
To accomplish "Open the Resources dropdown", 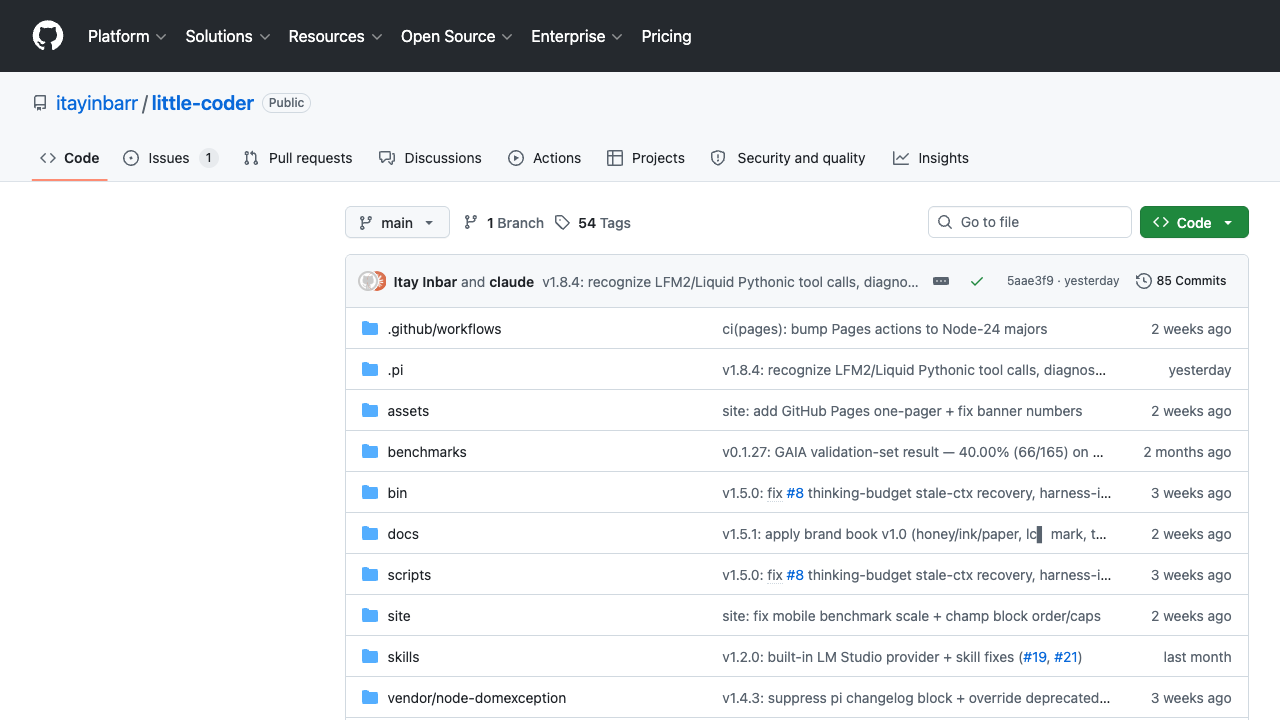I will click(x=336, y=36).
